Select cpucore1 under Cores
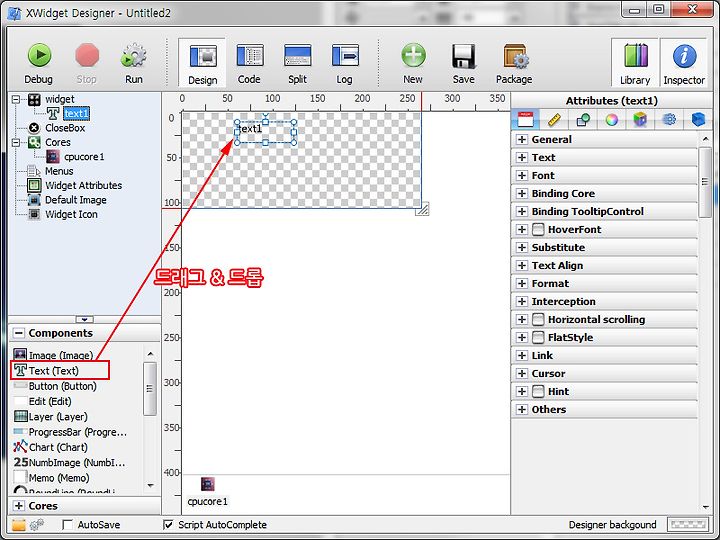The height and width of the screenshot is (540, 720). [84, 157]
